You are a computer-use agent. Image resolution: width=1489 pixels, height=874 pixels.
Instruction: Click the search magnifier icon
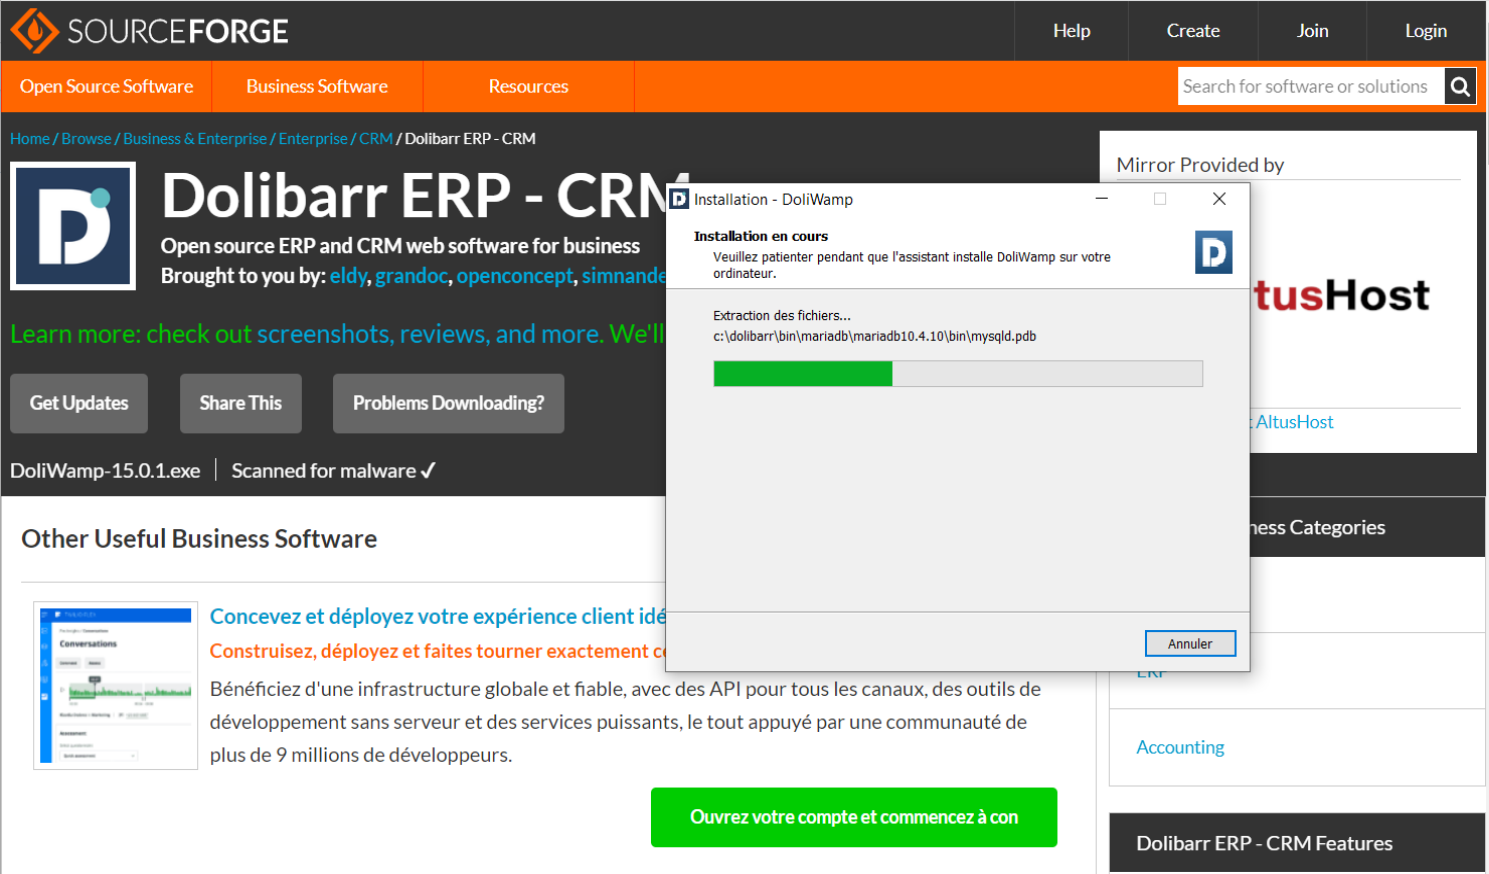(x=1460, y=87)
